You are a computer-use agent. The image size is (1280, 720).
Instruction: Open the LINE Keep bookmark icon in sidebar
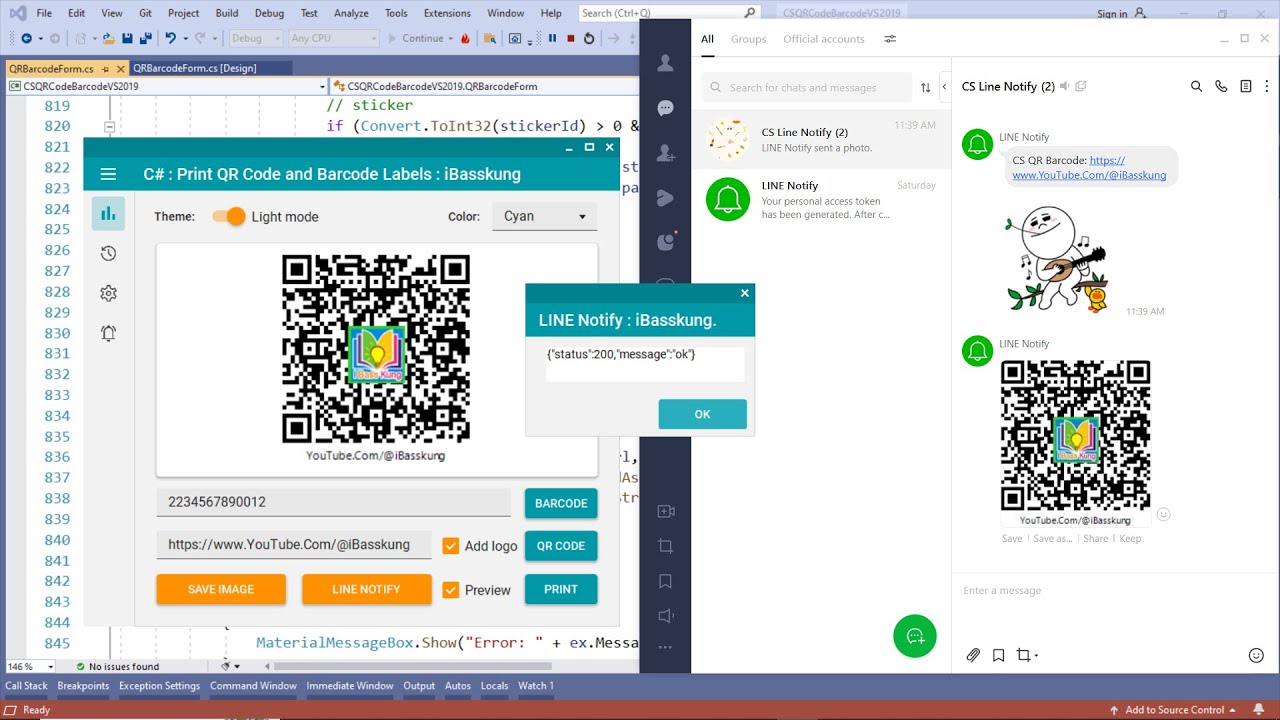pos(665,581)
